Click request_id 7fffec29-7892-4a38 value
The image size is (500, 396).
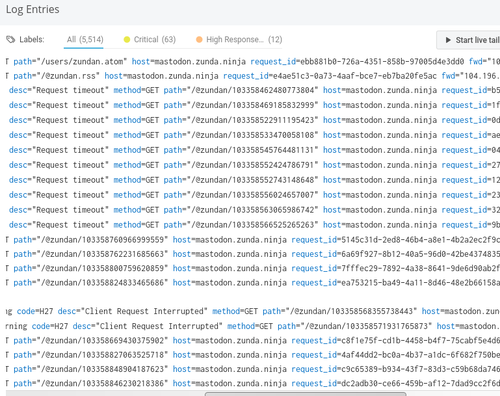tap(421, 269)
